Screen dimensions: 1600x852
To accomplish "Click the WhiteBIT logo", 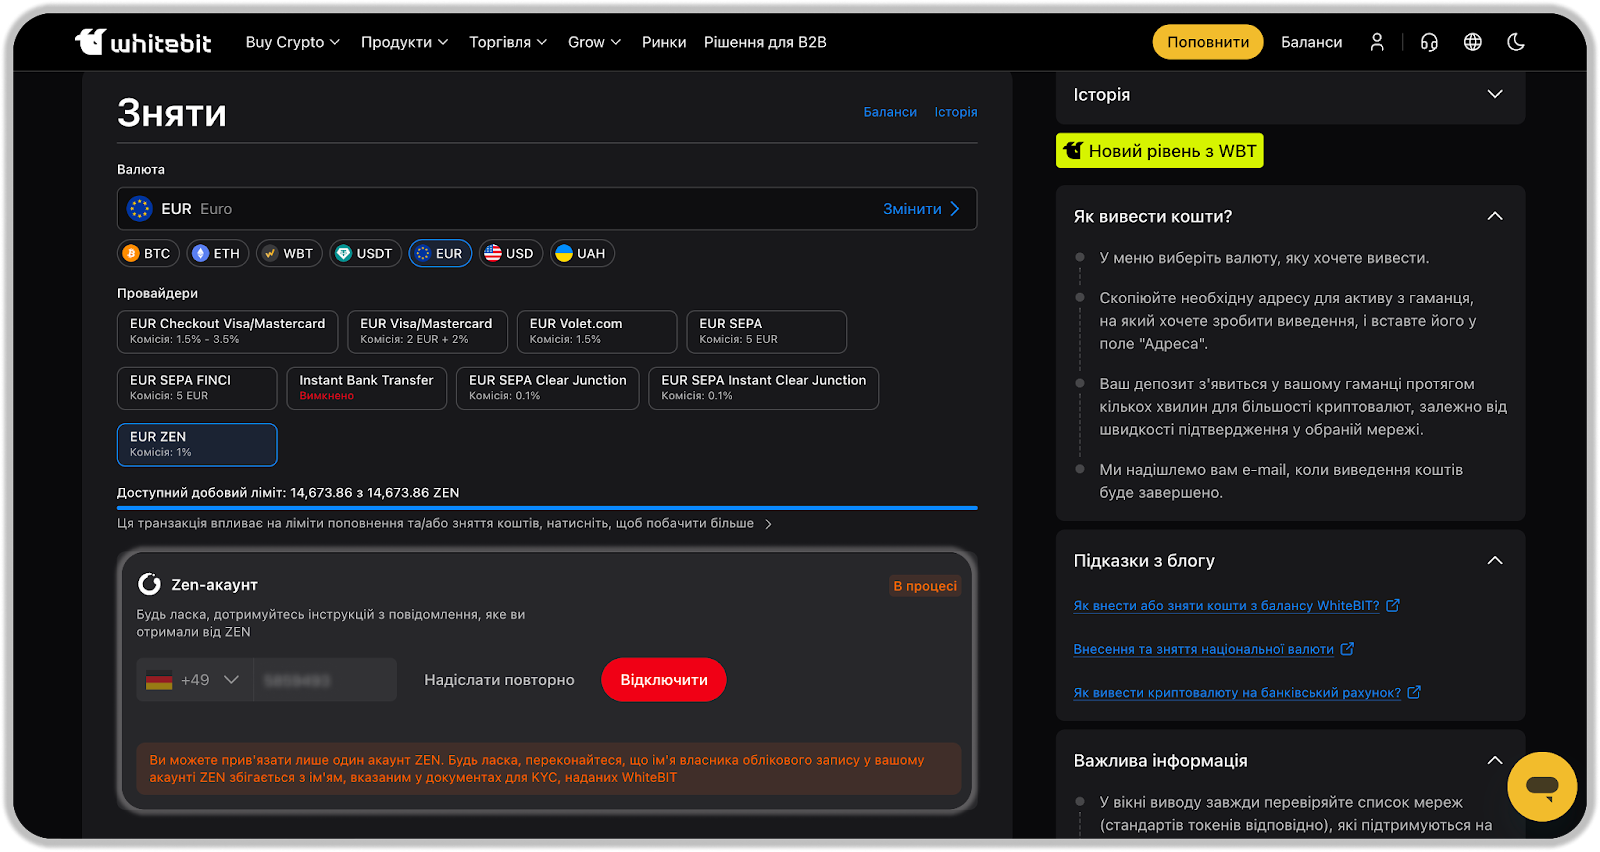I will click(x=143, y=42).
